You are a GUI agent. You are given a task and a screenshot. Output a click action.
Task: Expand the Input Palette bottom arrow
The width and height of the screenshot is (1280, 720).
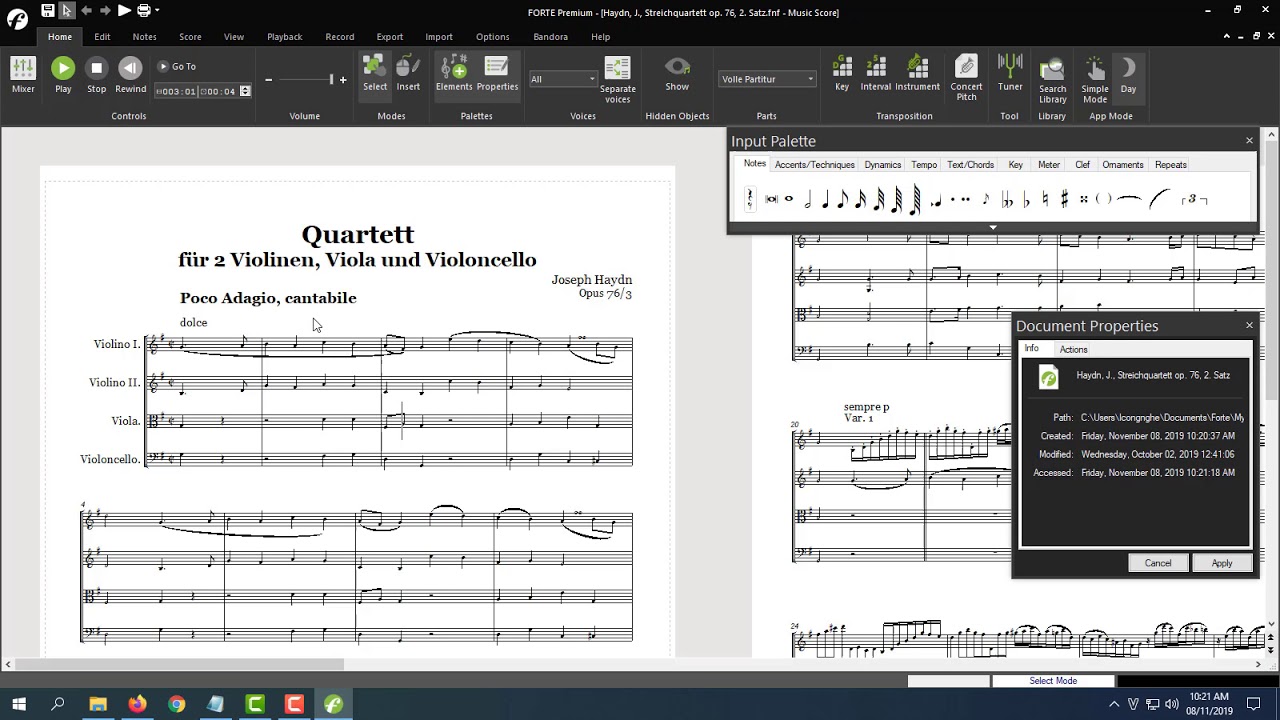click(993, 228)
